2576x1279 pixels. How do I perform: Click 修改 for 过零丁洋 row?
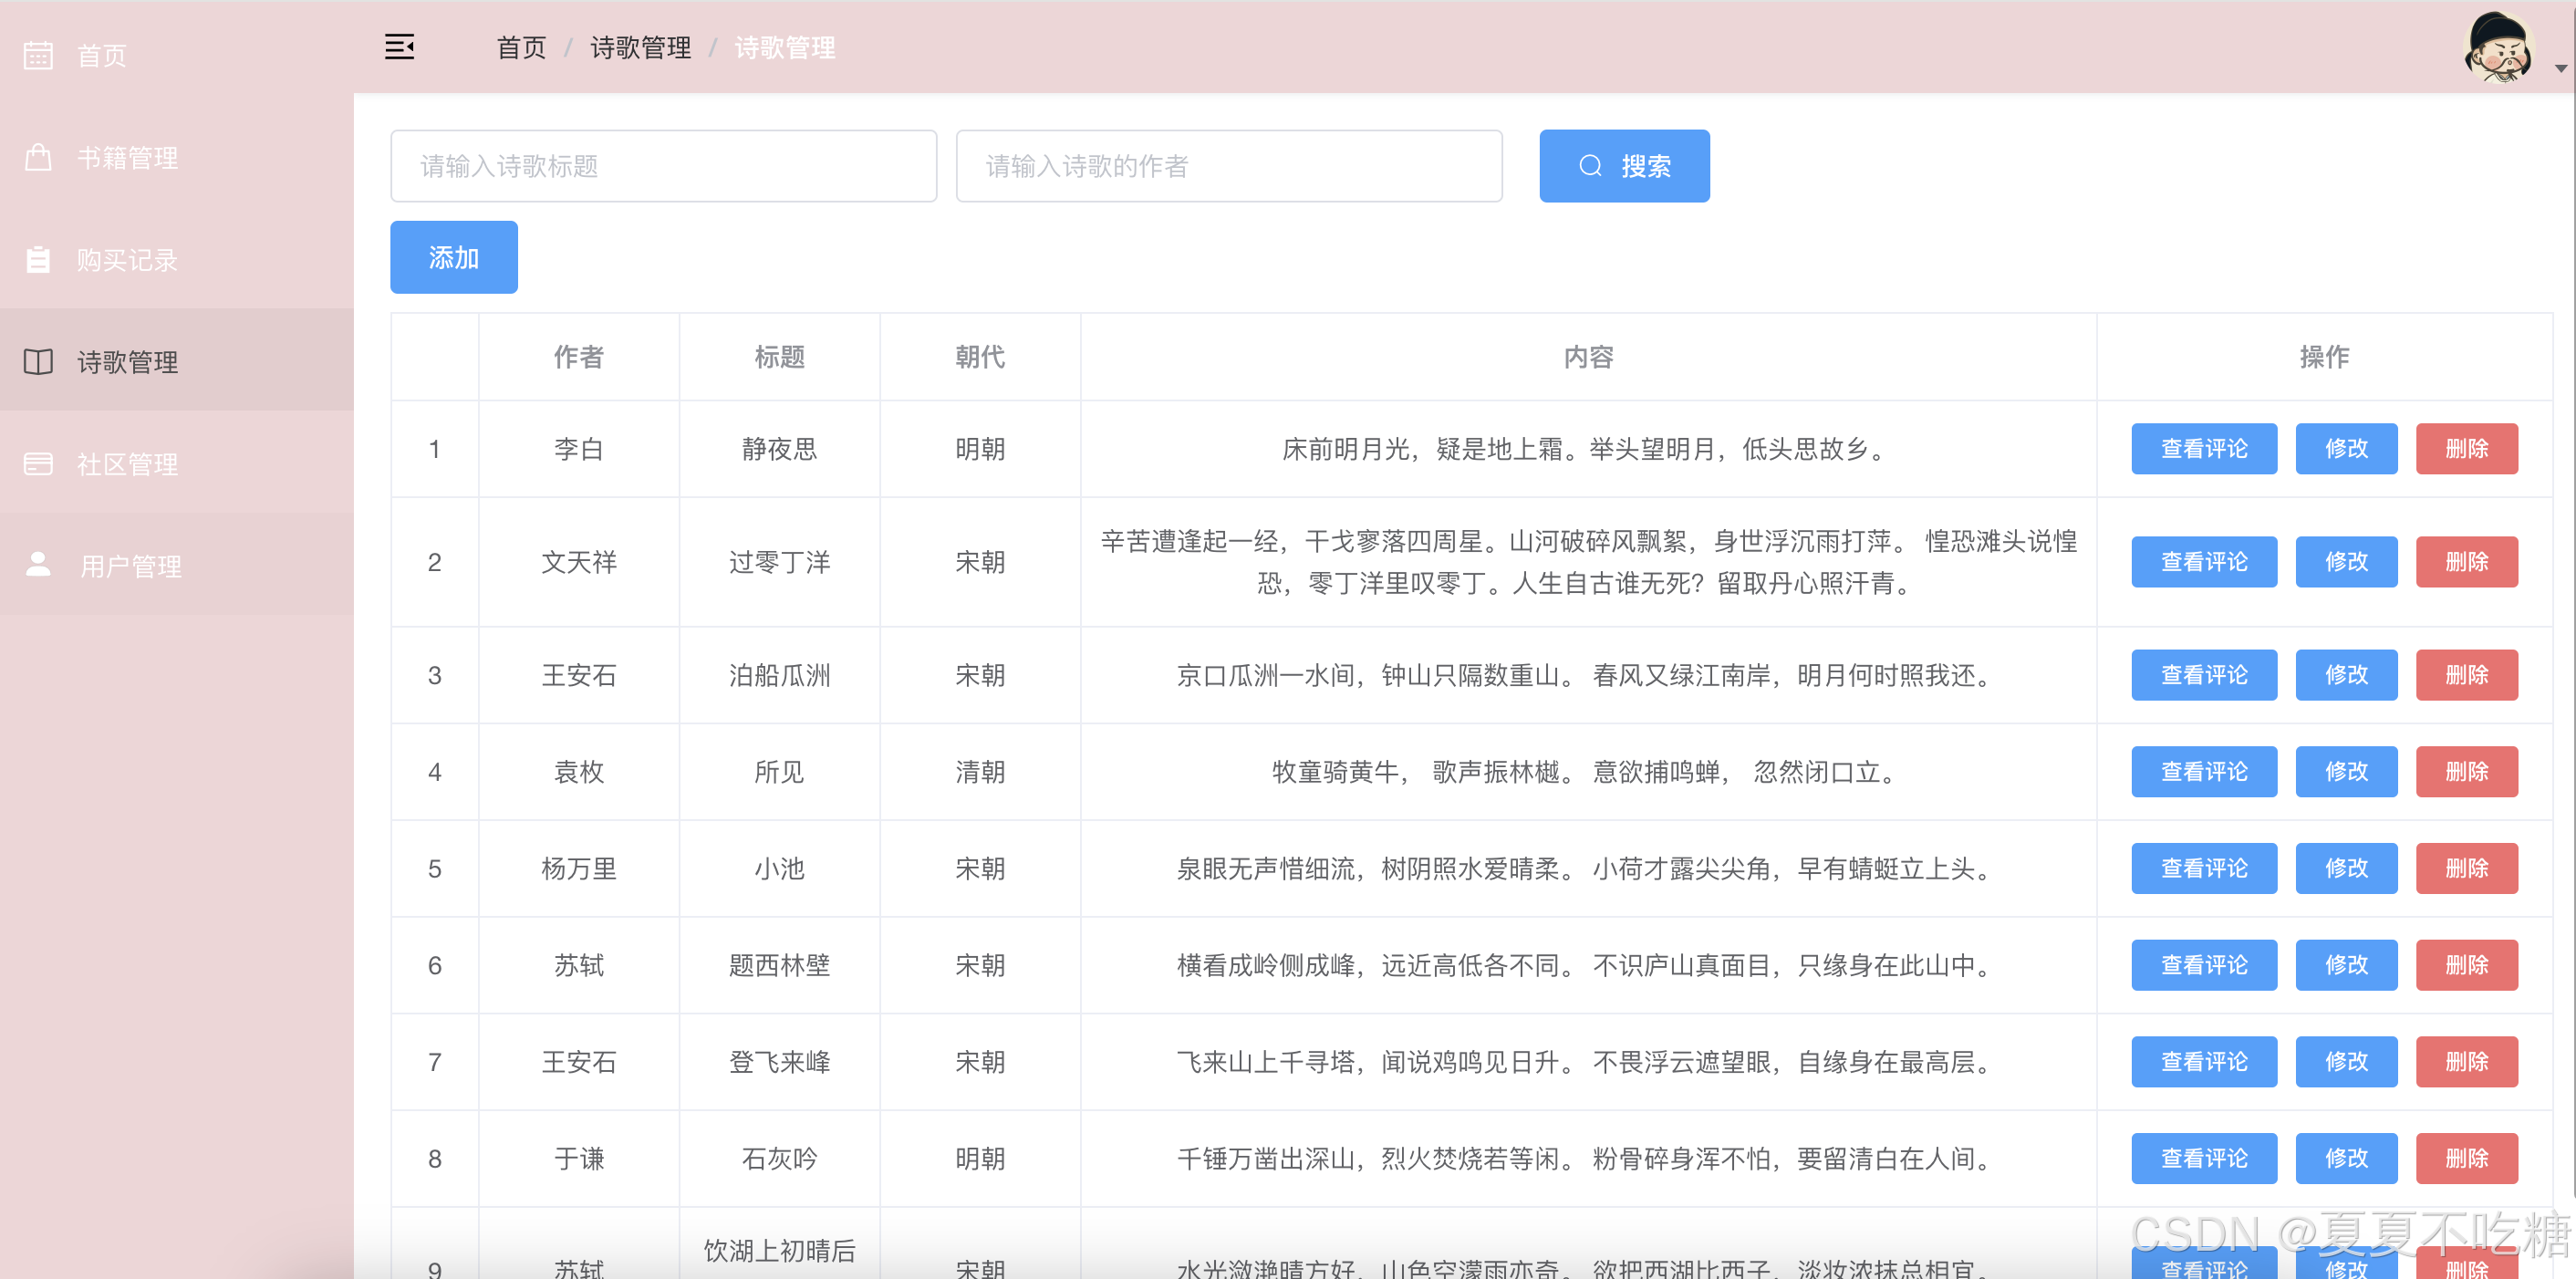(2345, 562)
